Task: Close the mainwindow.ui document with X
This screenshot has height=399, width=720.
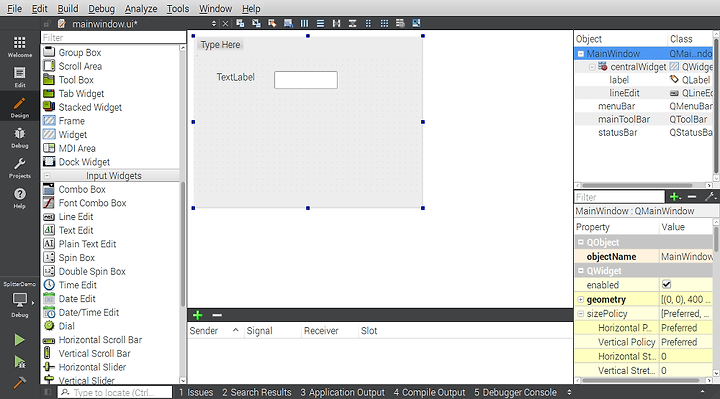Action: click(x=225, y=23)
